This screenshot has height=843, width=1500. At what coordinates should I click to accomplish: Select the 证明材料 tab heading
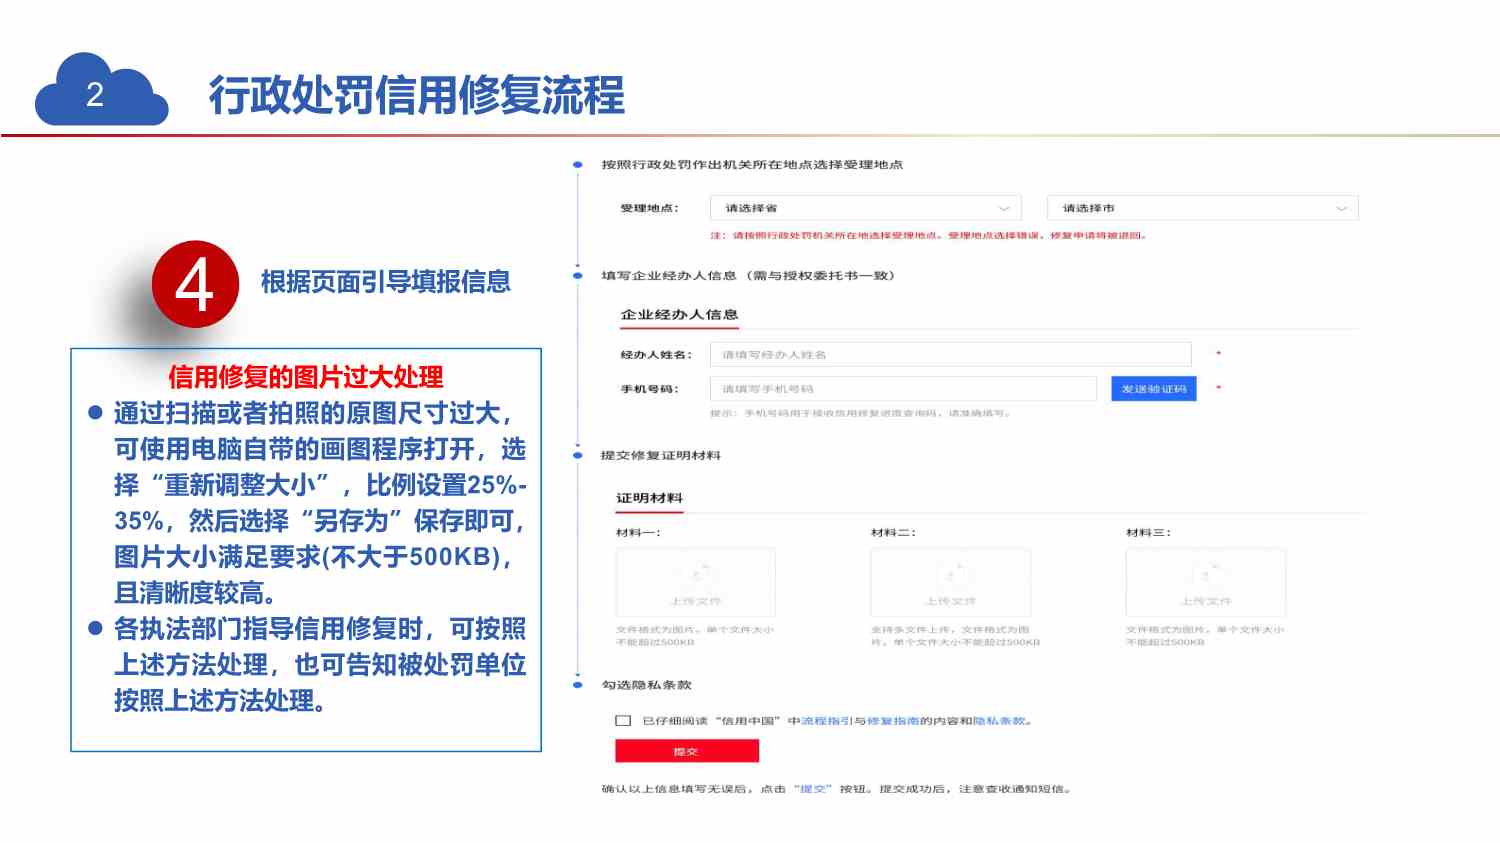(649, 498)
